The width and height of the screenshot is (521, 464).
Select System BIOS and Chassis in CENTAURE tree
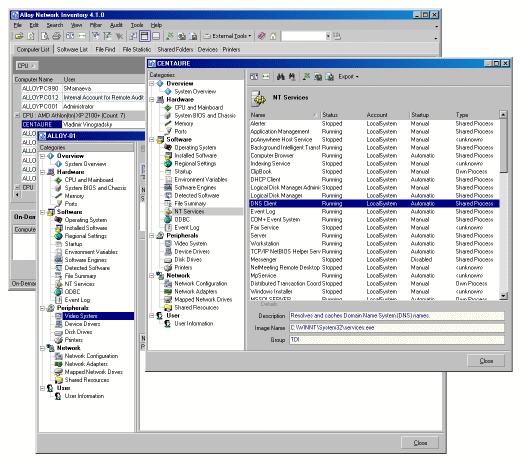(x=205, y=116)
